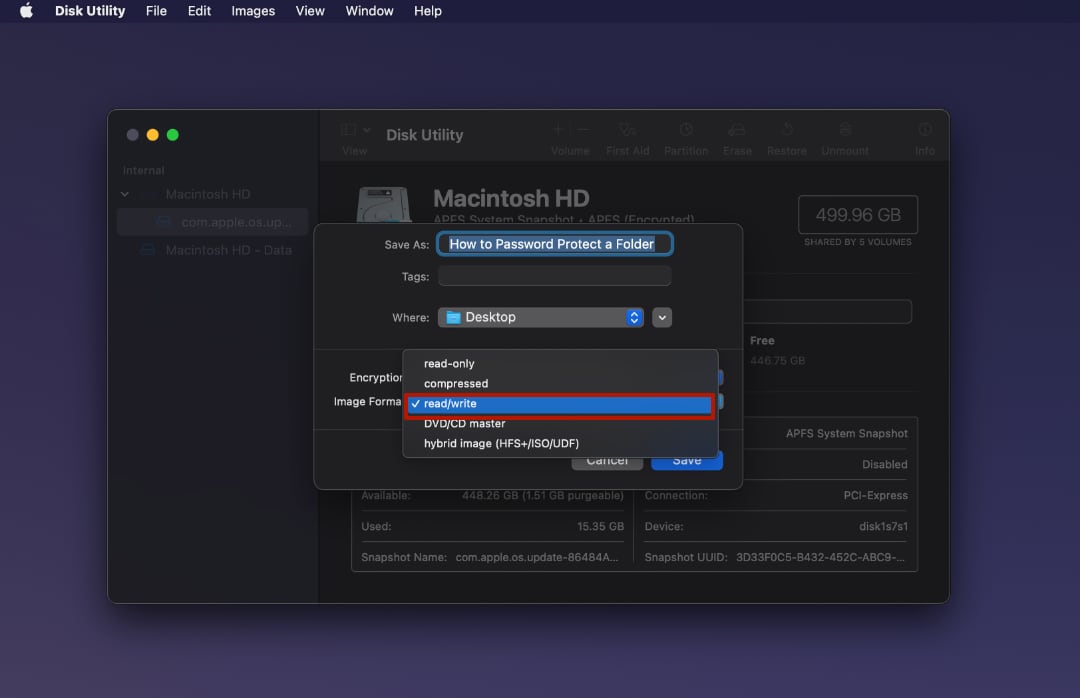This screenshot has width=1080, height=698.
Task: Click the Desktop folder icon in Where
Action: click(453, 317)
